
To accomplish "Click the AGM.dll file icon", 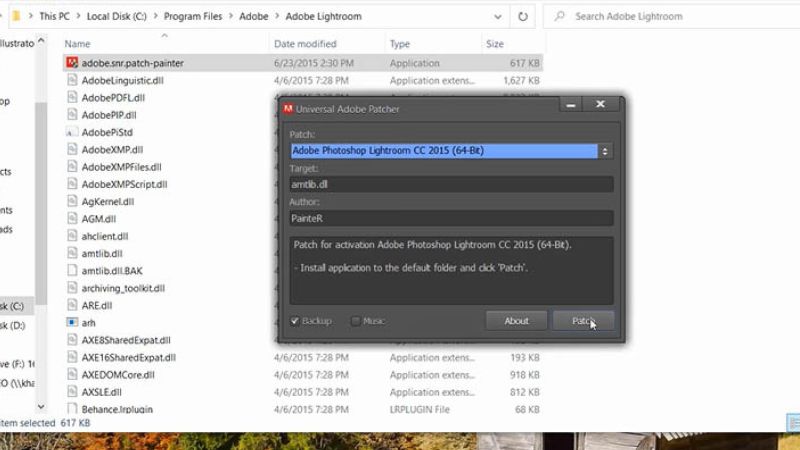I will pyautogui.click(x=72, y=219).
